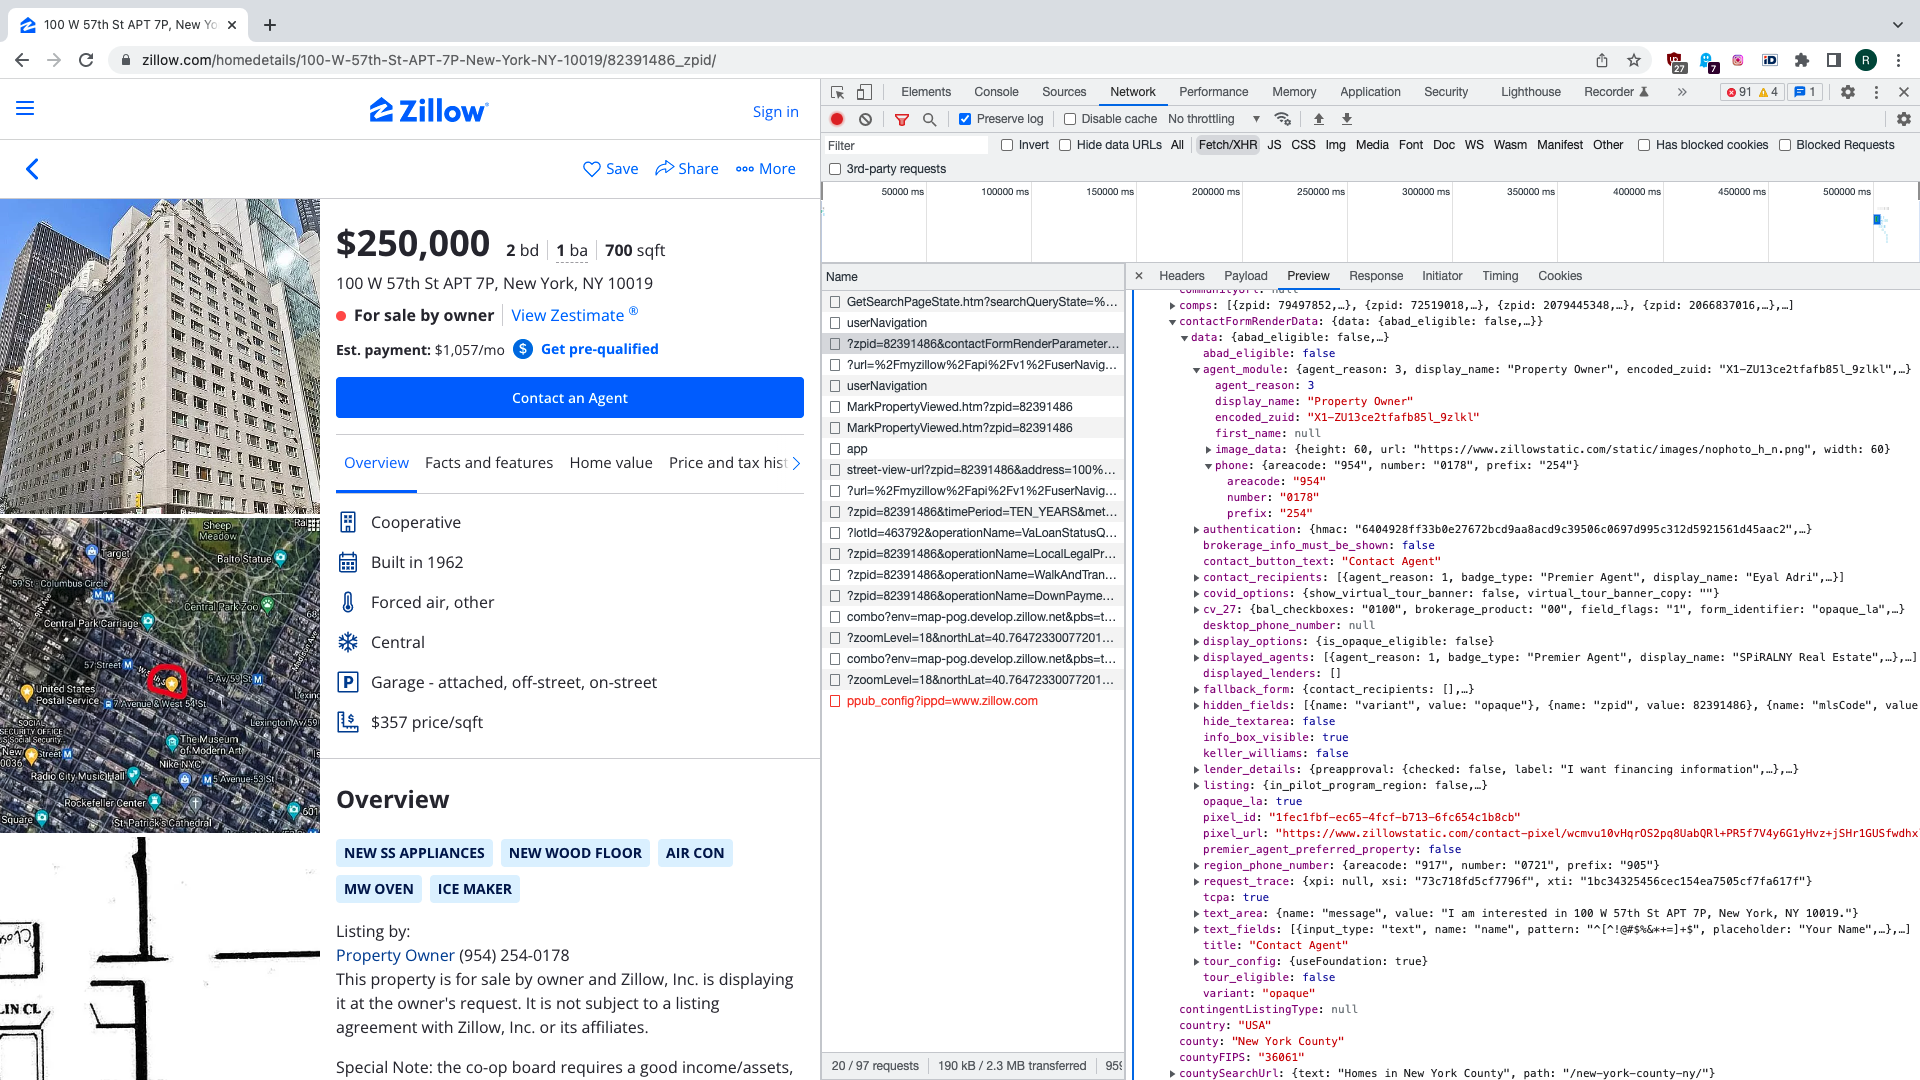Bookmark this page with the star icon
Viewport: 1920px width, 1080px height.
pyautogui.click(x=1634, y=60)
